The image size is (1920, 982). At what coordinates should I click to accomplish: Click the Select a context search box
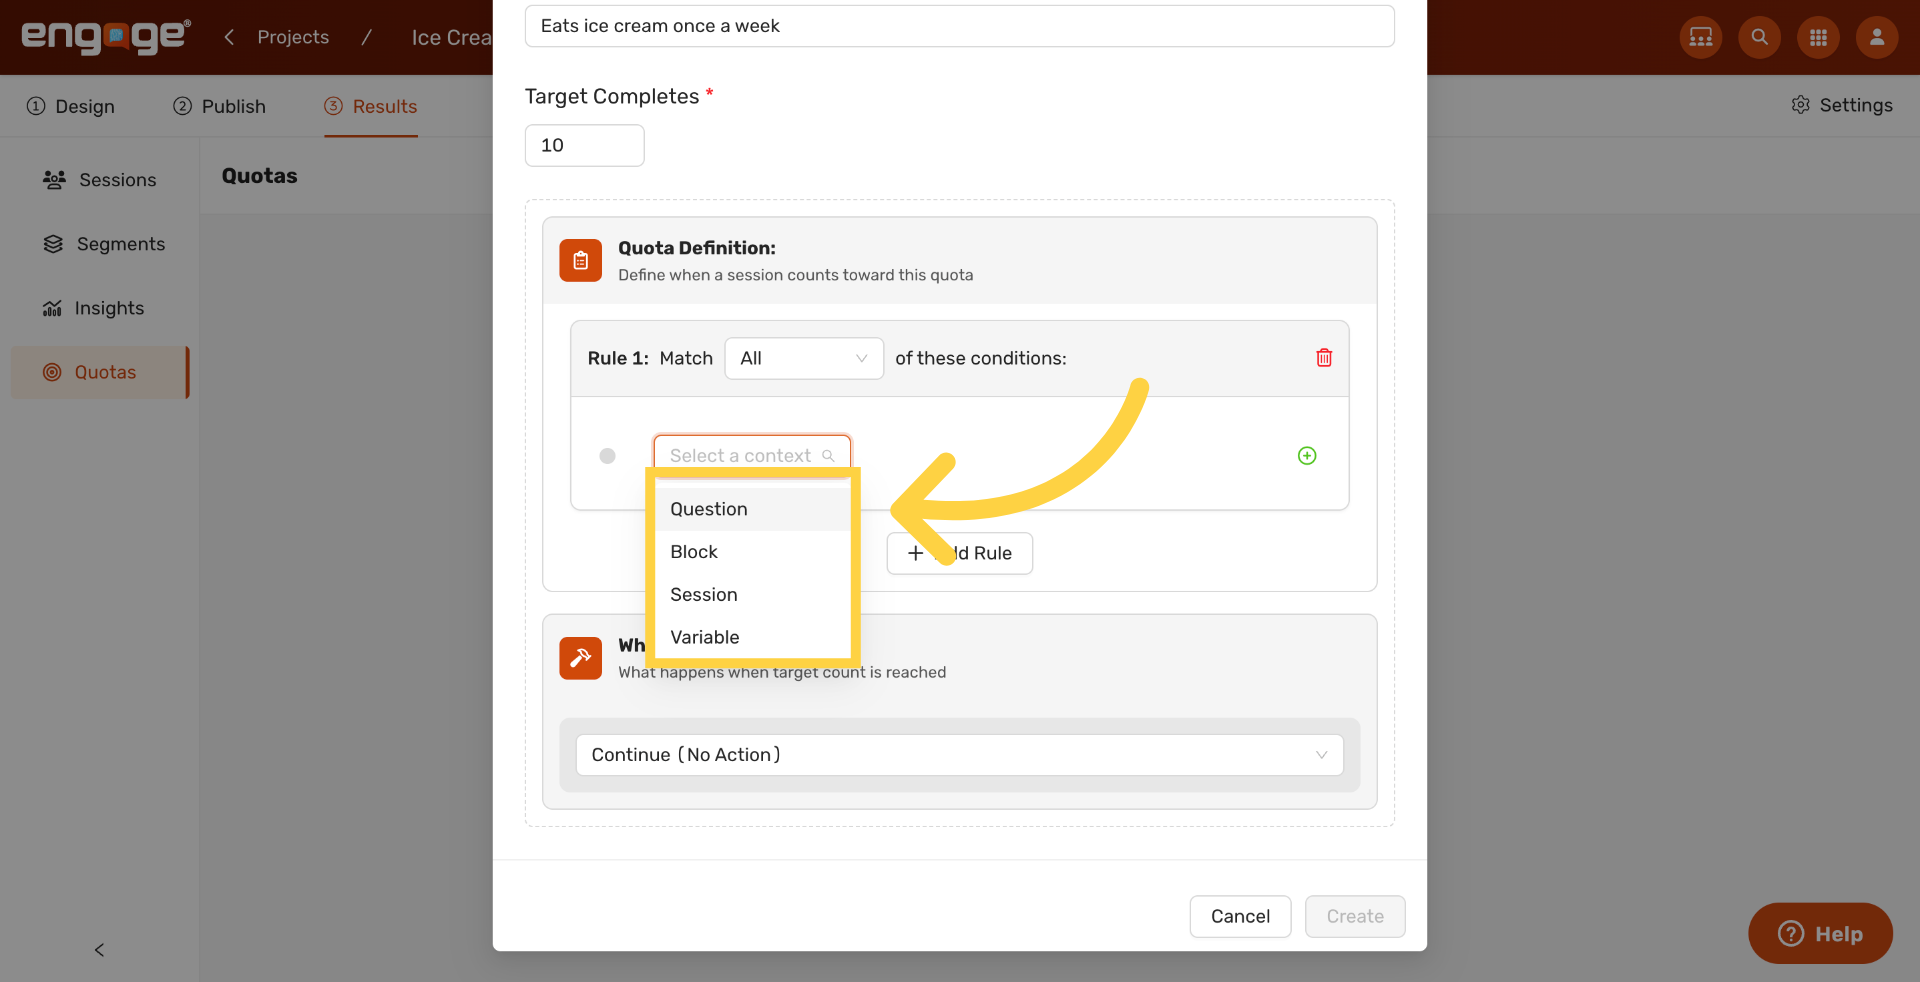pos(752,455)
